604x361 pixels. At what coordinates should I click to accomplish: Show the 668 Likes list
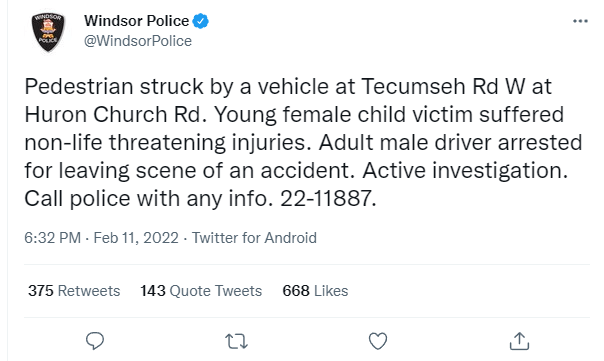point(315,291)
